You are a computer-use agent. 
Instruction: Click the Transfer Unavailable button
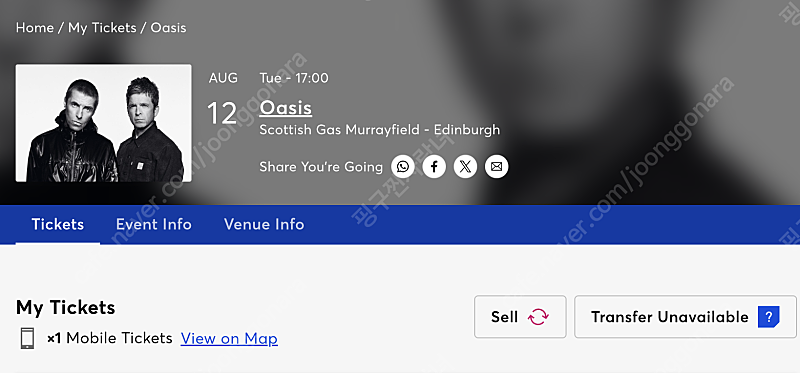click(685, 317)
